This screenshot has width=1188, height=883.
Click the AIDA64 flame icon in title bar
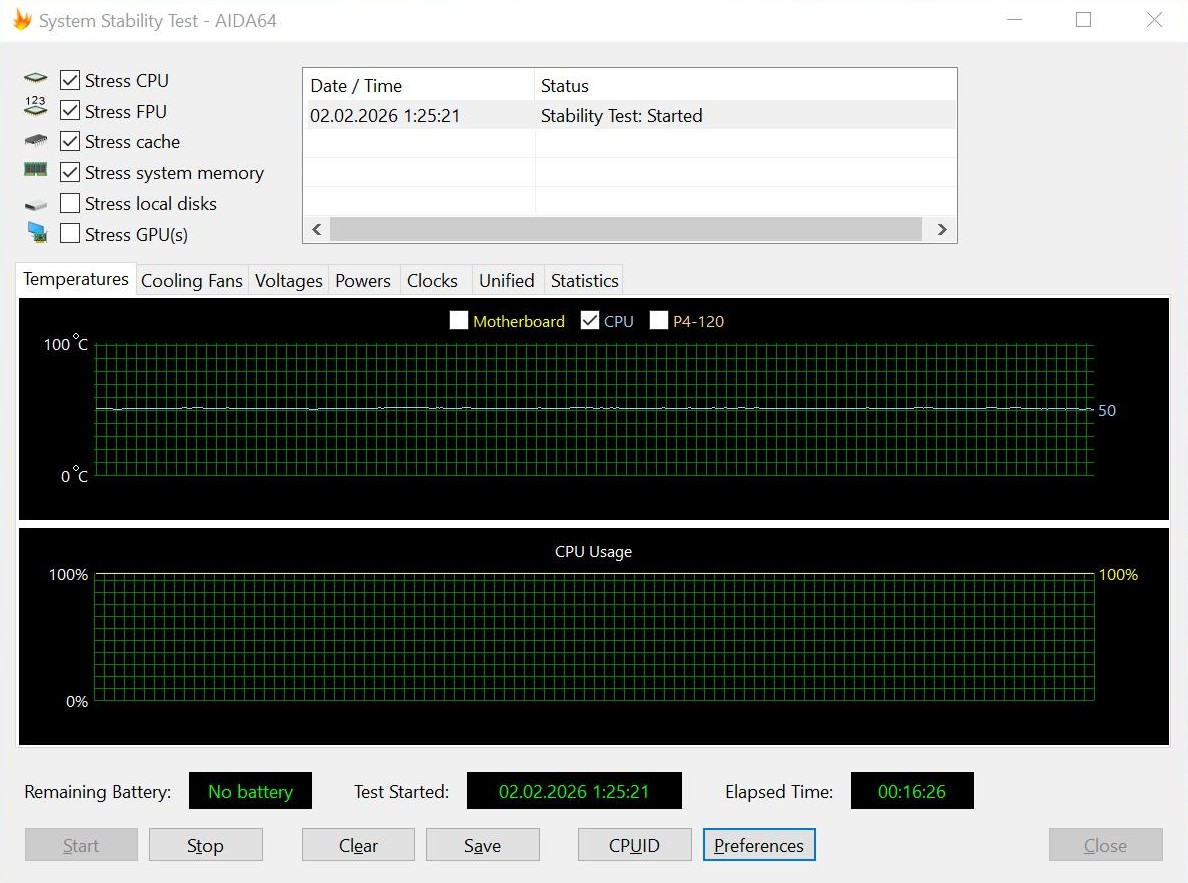[22, 20]
